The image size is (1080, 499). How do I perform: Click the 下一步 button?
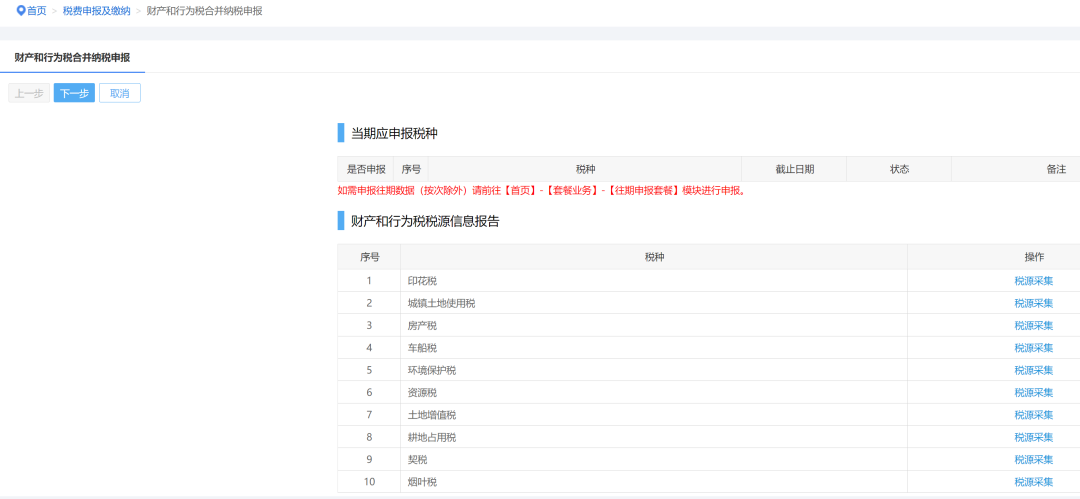coord(74,94)
